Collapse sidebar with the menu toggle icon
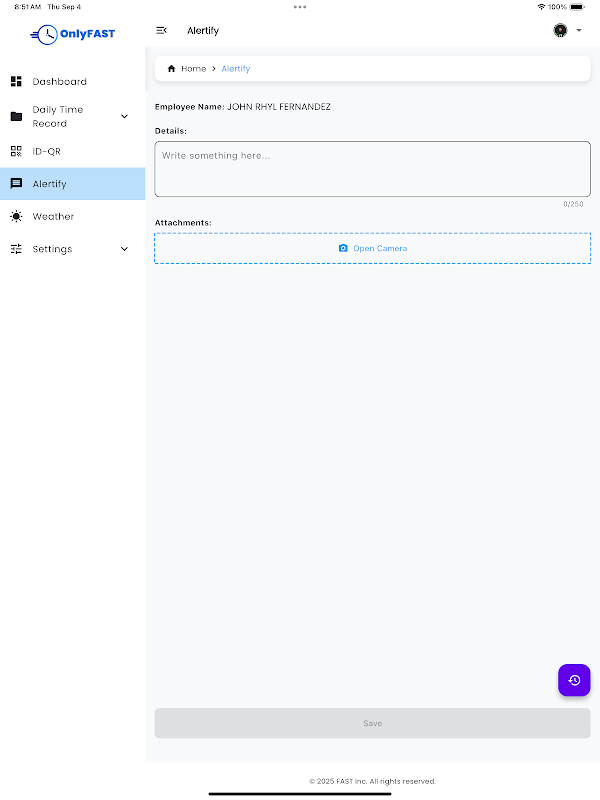This screenshot has width=600, height=800. pos(161,31)
